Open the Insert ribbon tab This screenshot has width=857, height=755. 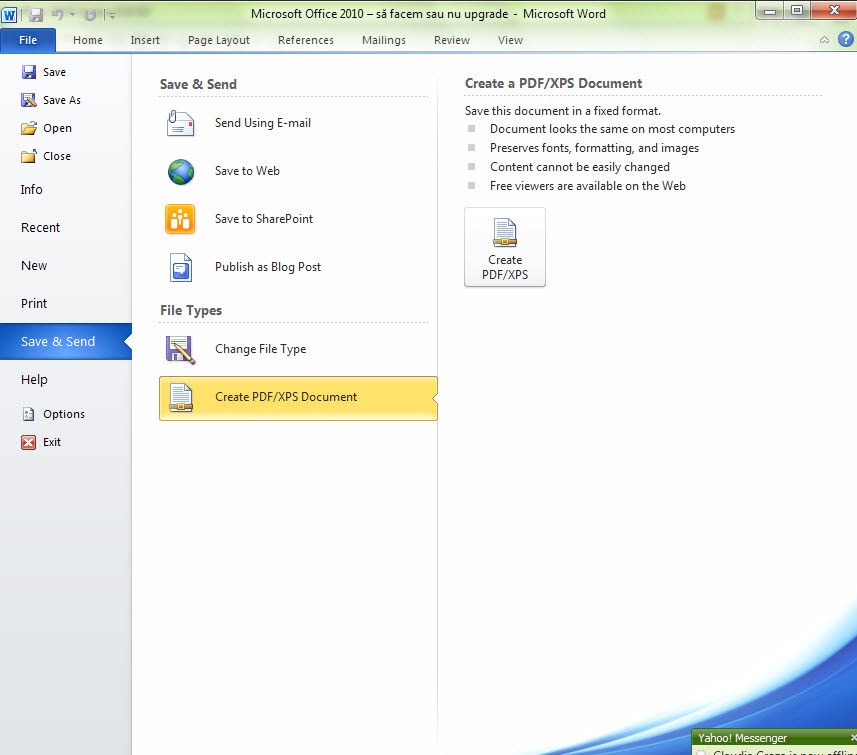[x=145, y=40]
